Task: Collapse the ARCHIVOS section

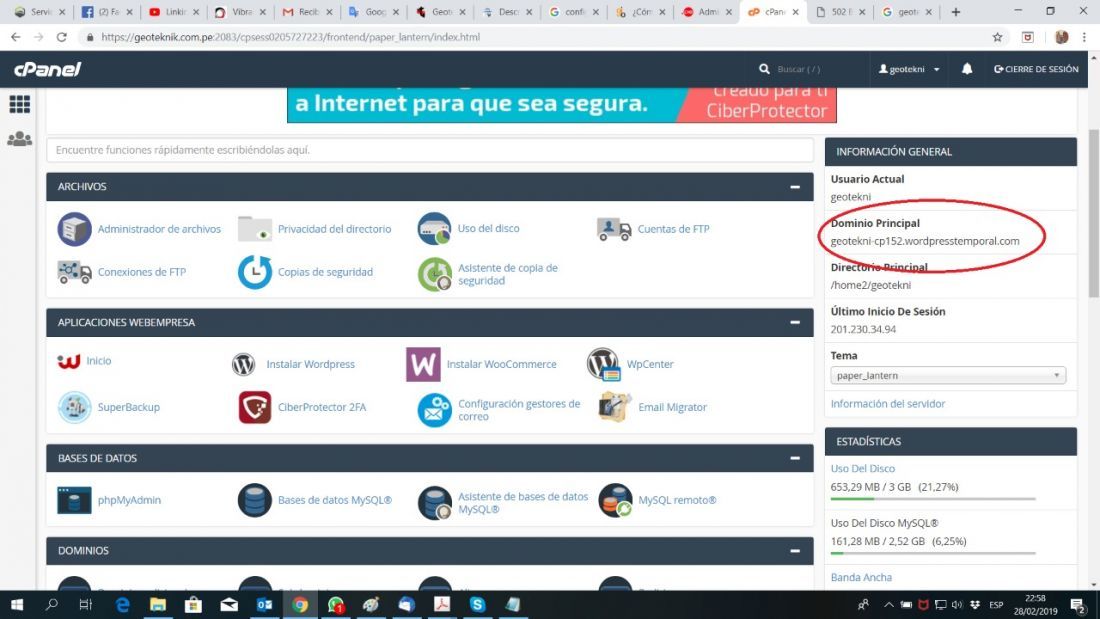Action: pyautogui.click(x=795, y=187)
